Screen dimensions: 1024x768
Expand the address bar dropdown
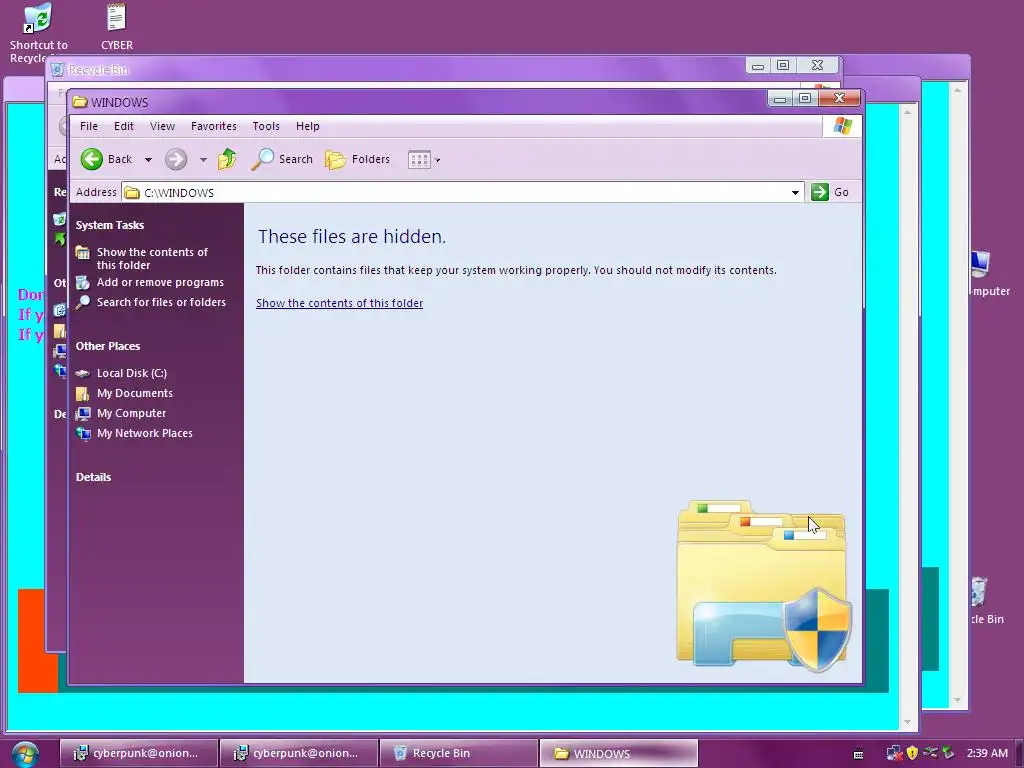tap(795, 192)
